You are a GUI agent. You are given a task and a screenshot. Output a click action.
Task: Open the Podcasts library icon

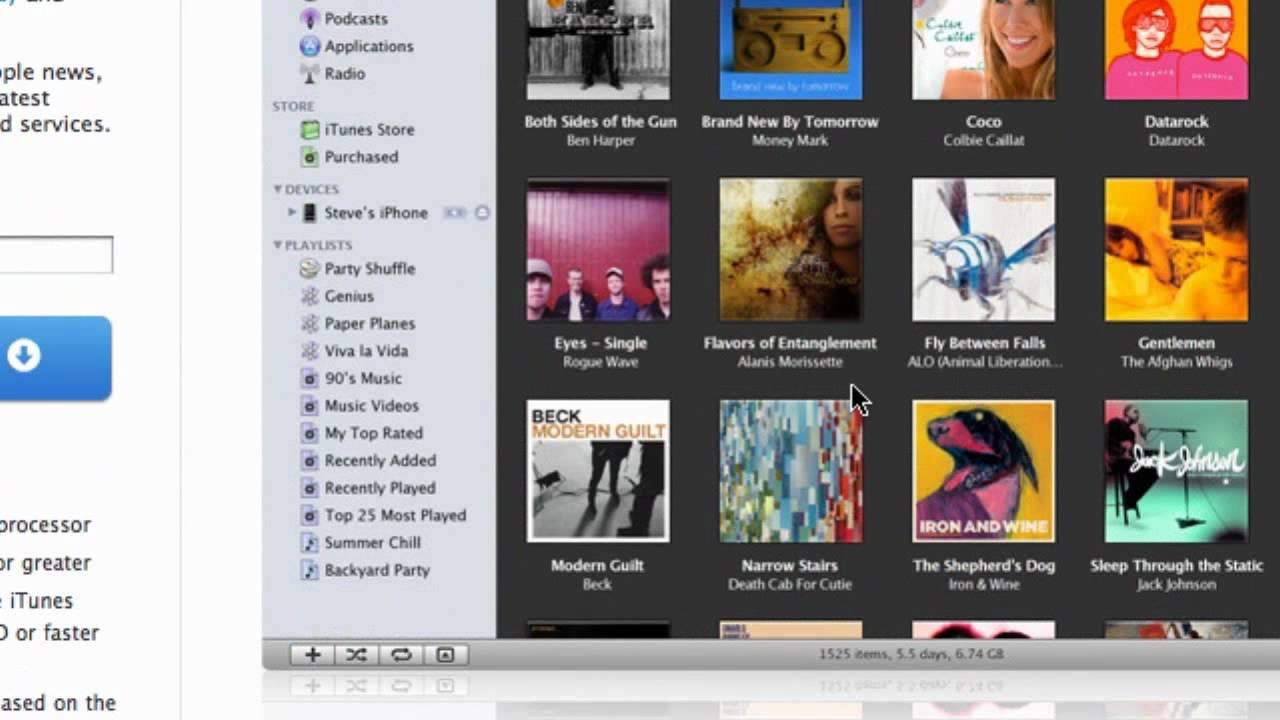click(310, 19)
